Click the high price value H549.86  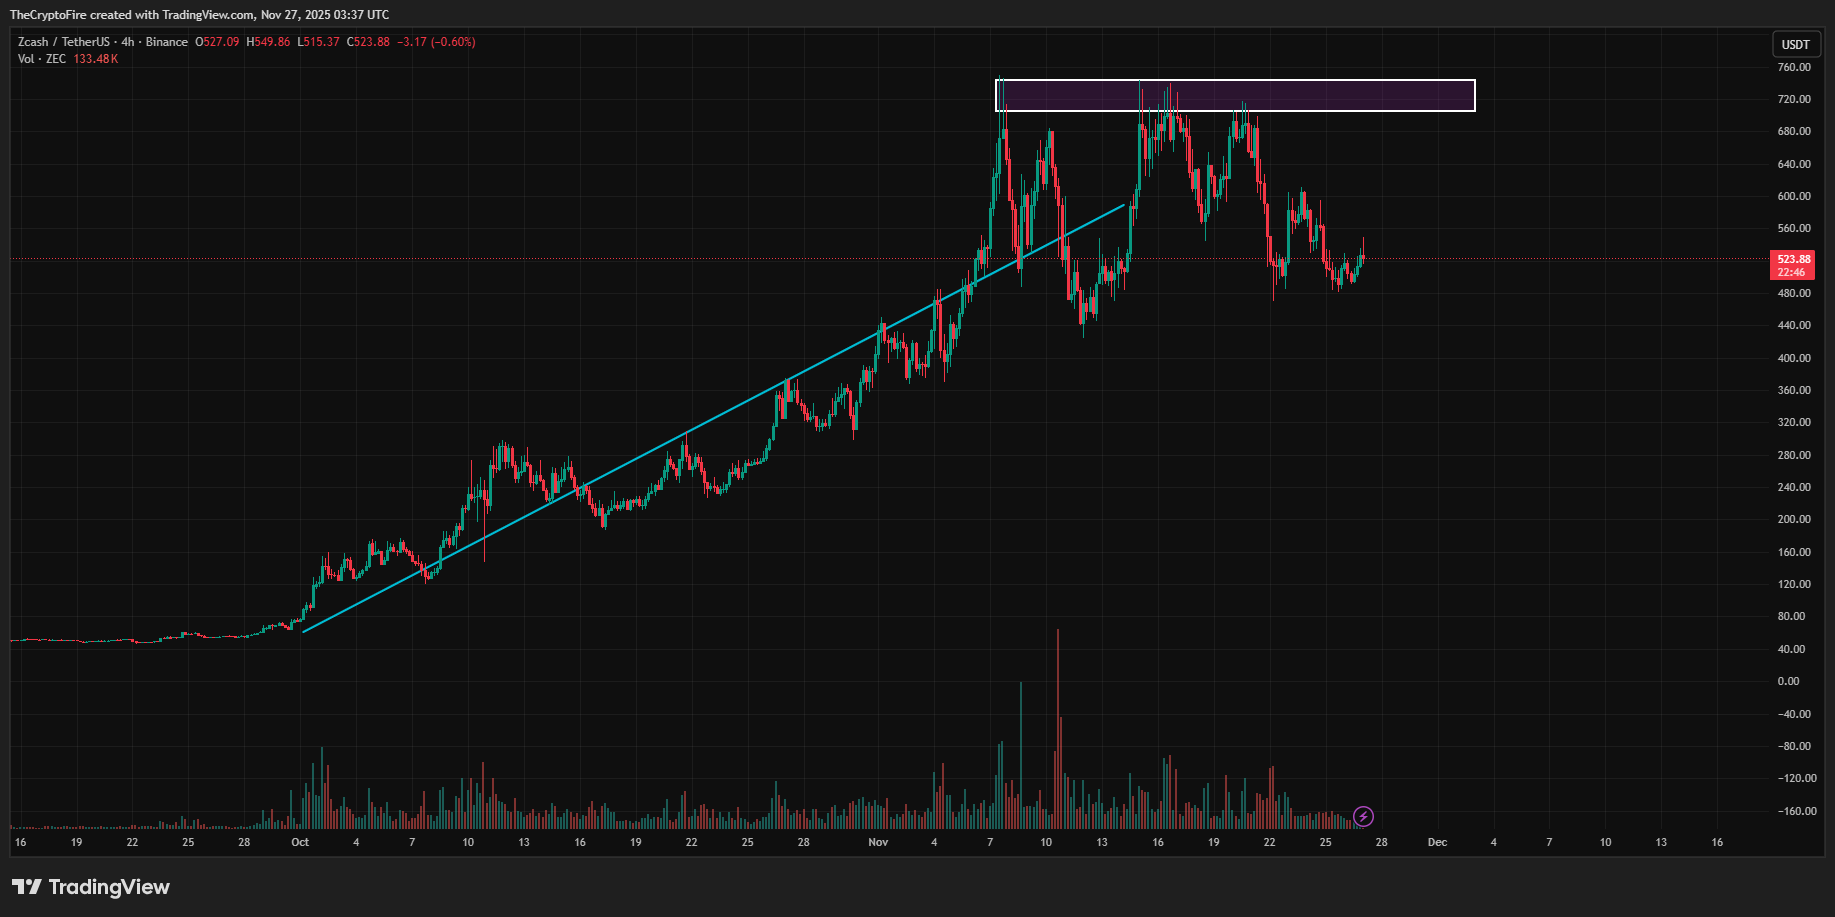268,42
